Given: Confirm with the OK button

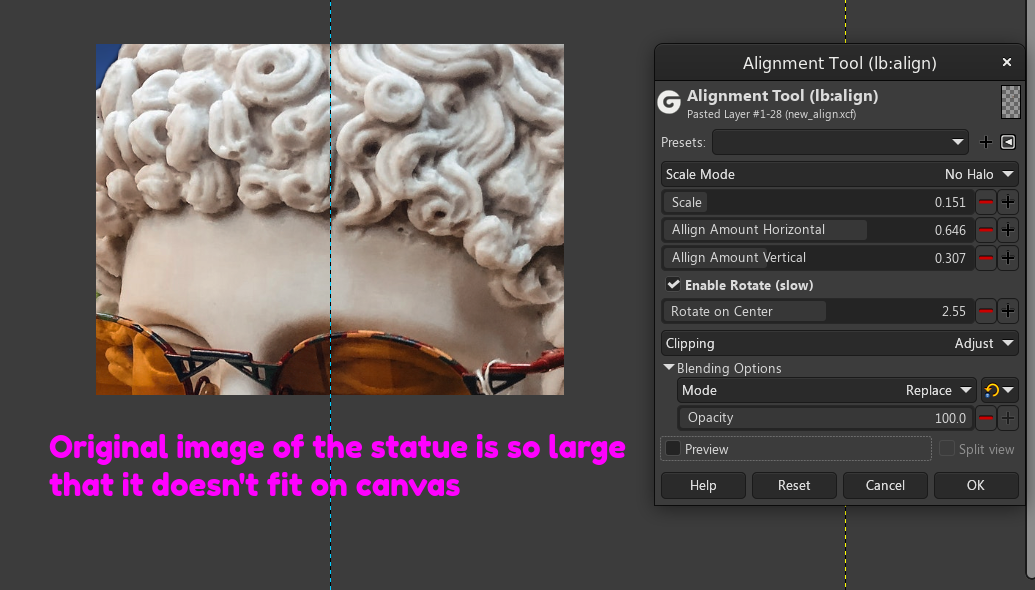Looking at the screenshot, I should (976, 485).
